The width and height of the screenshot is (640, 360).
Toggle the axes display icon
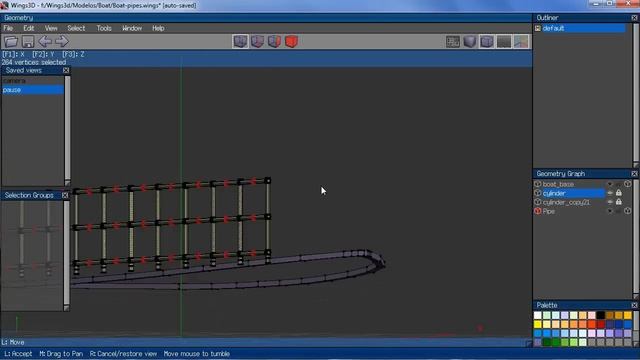(x=521, y=41)
